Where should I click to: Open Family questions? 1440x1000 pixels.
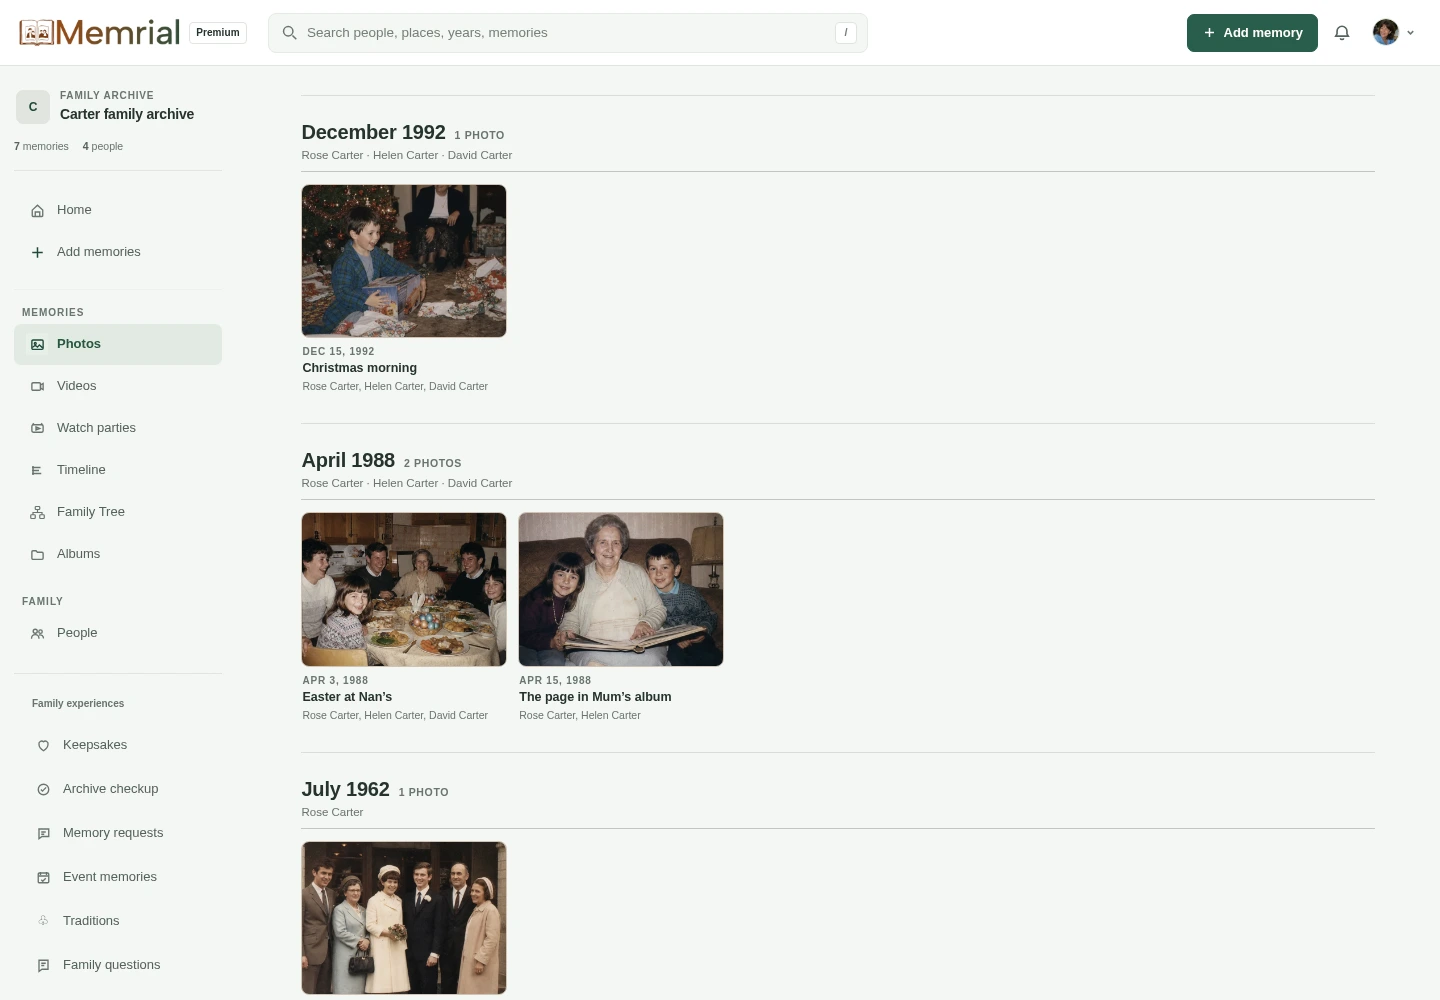coord(118,965)
